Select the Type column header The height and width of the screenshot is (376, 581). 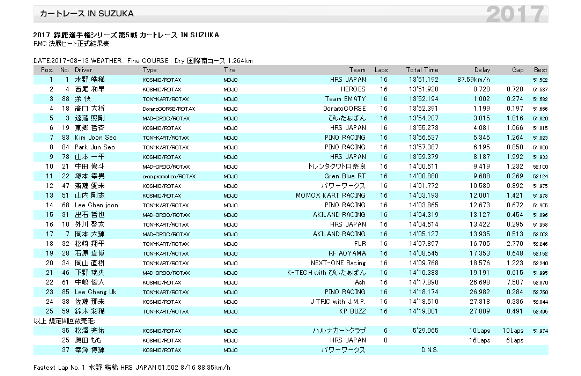click(x=150, y=70)
